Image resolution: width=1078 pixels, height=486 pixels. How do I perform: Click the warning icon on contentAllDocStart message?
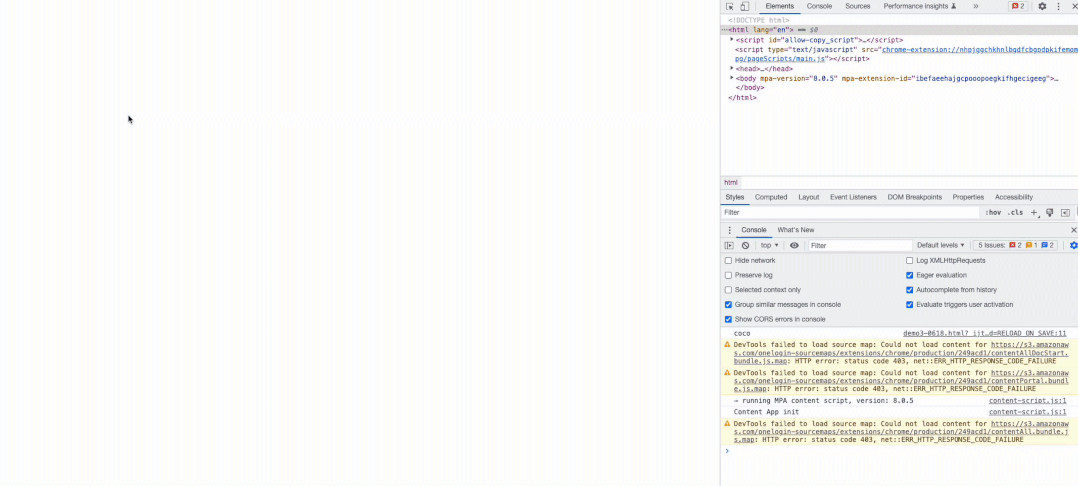click(727, 344)
